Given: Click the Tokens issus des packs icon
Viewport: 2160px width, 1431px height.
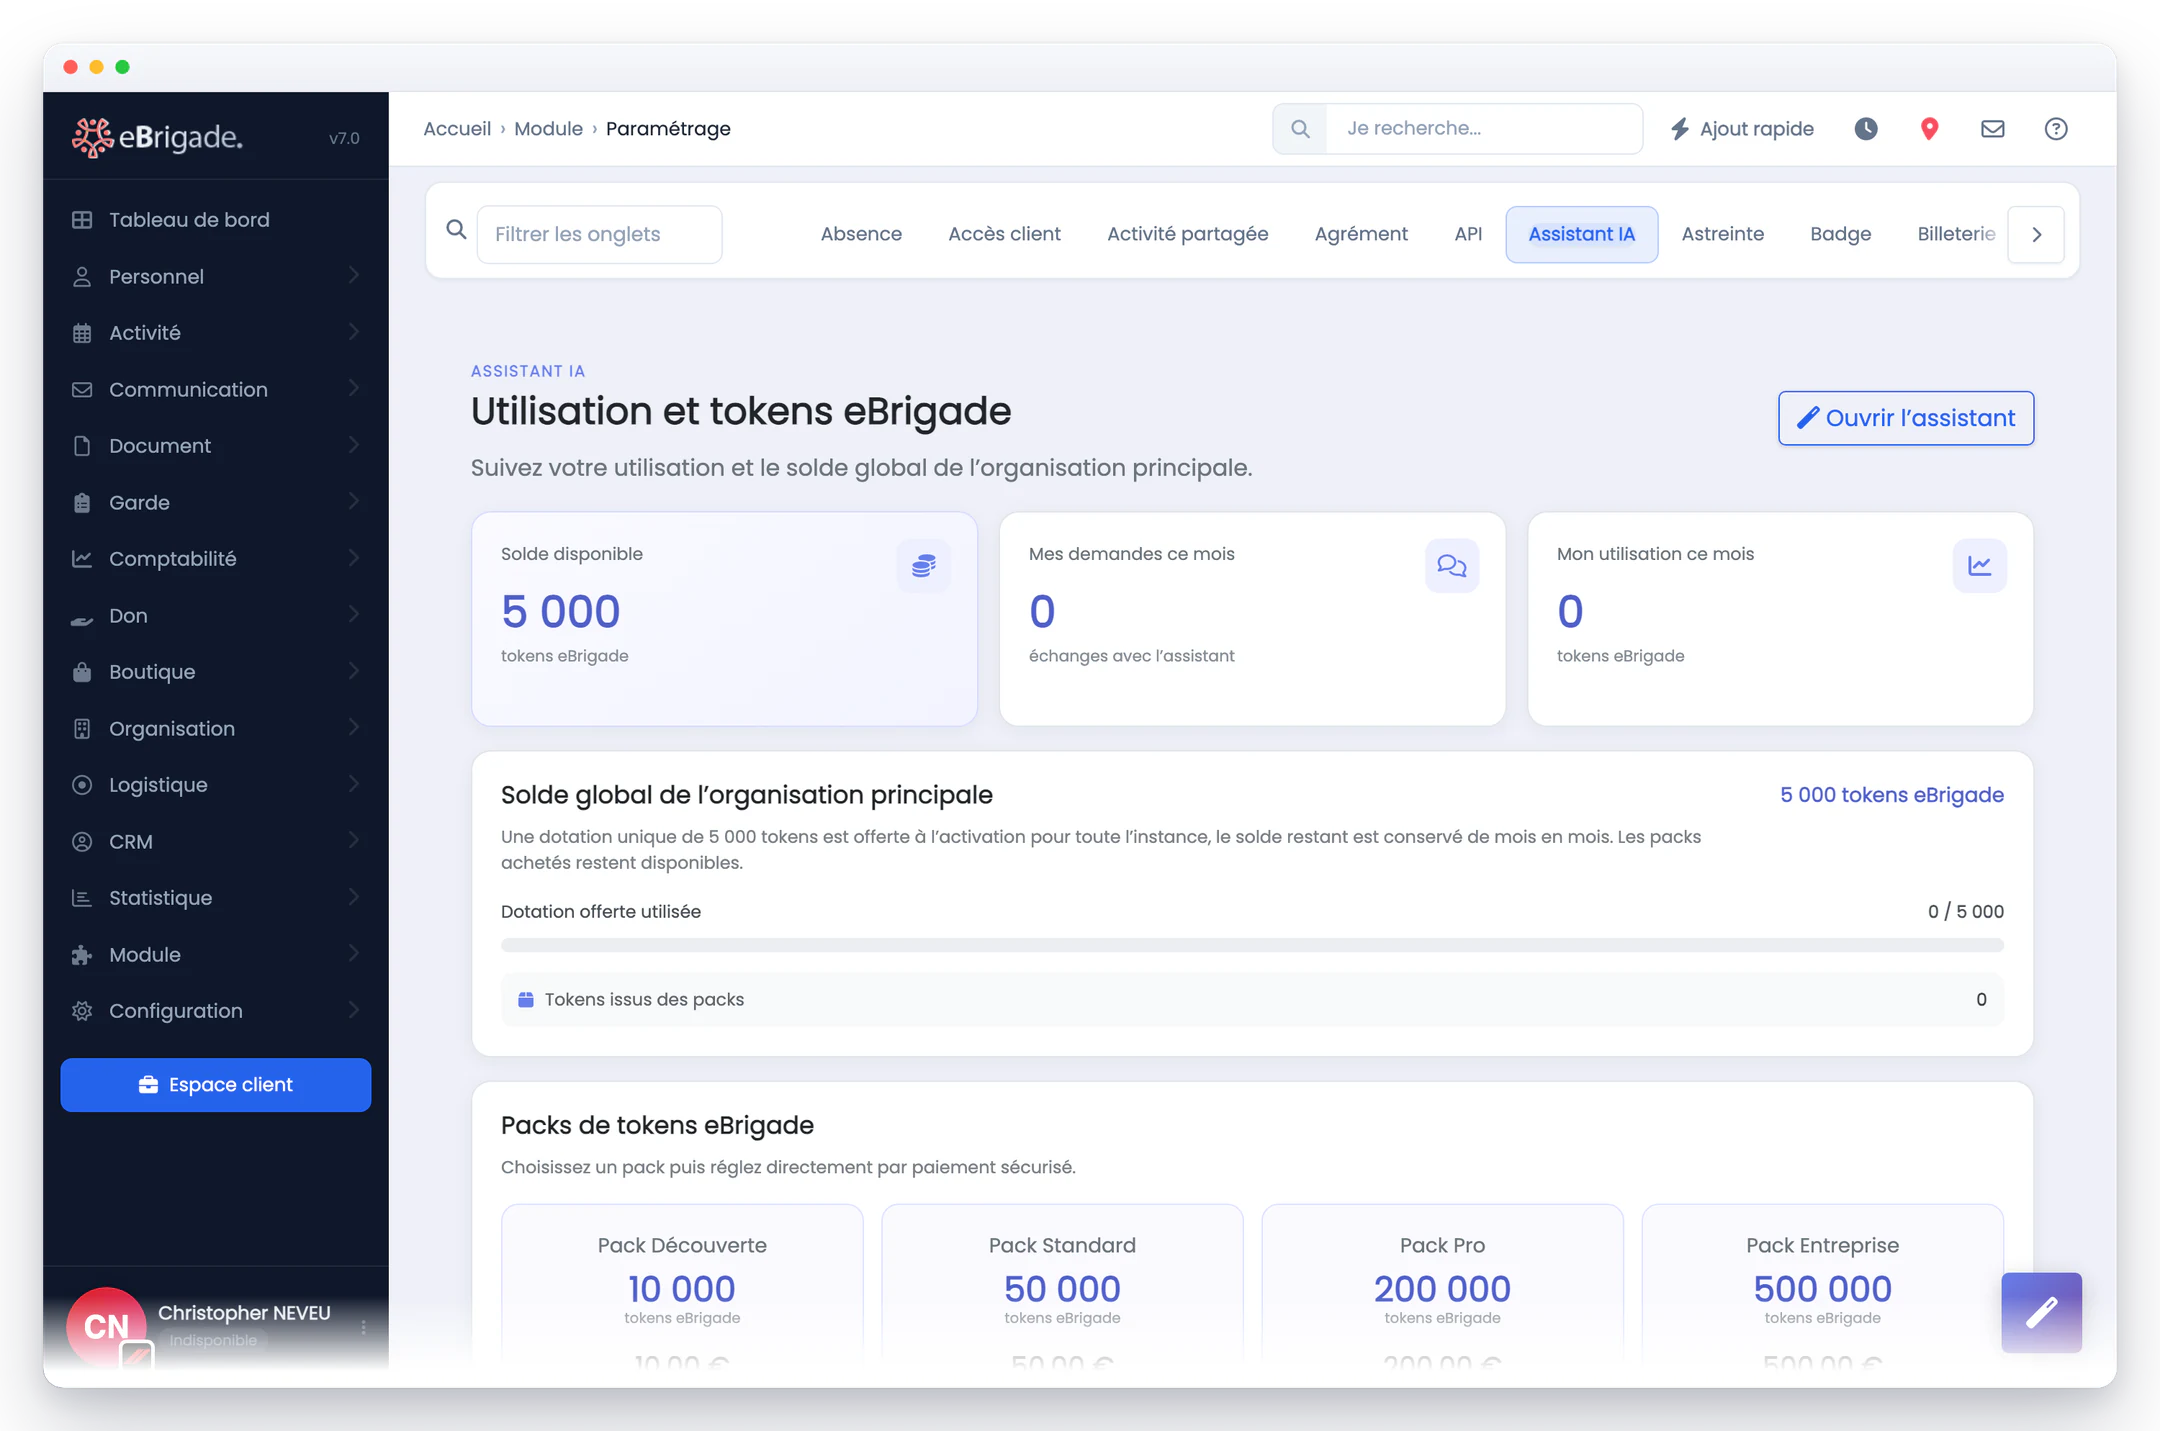Looking at the screenshot, I should pyautogui.click(x=525, y=999).
